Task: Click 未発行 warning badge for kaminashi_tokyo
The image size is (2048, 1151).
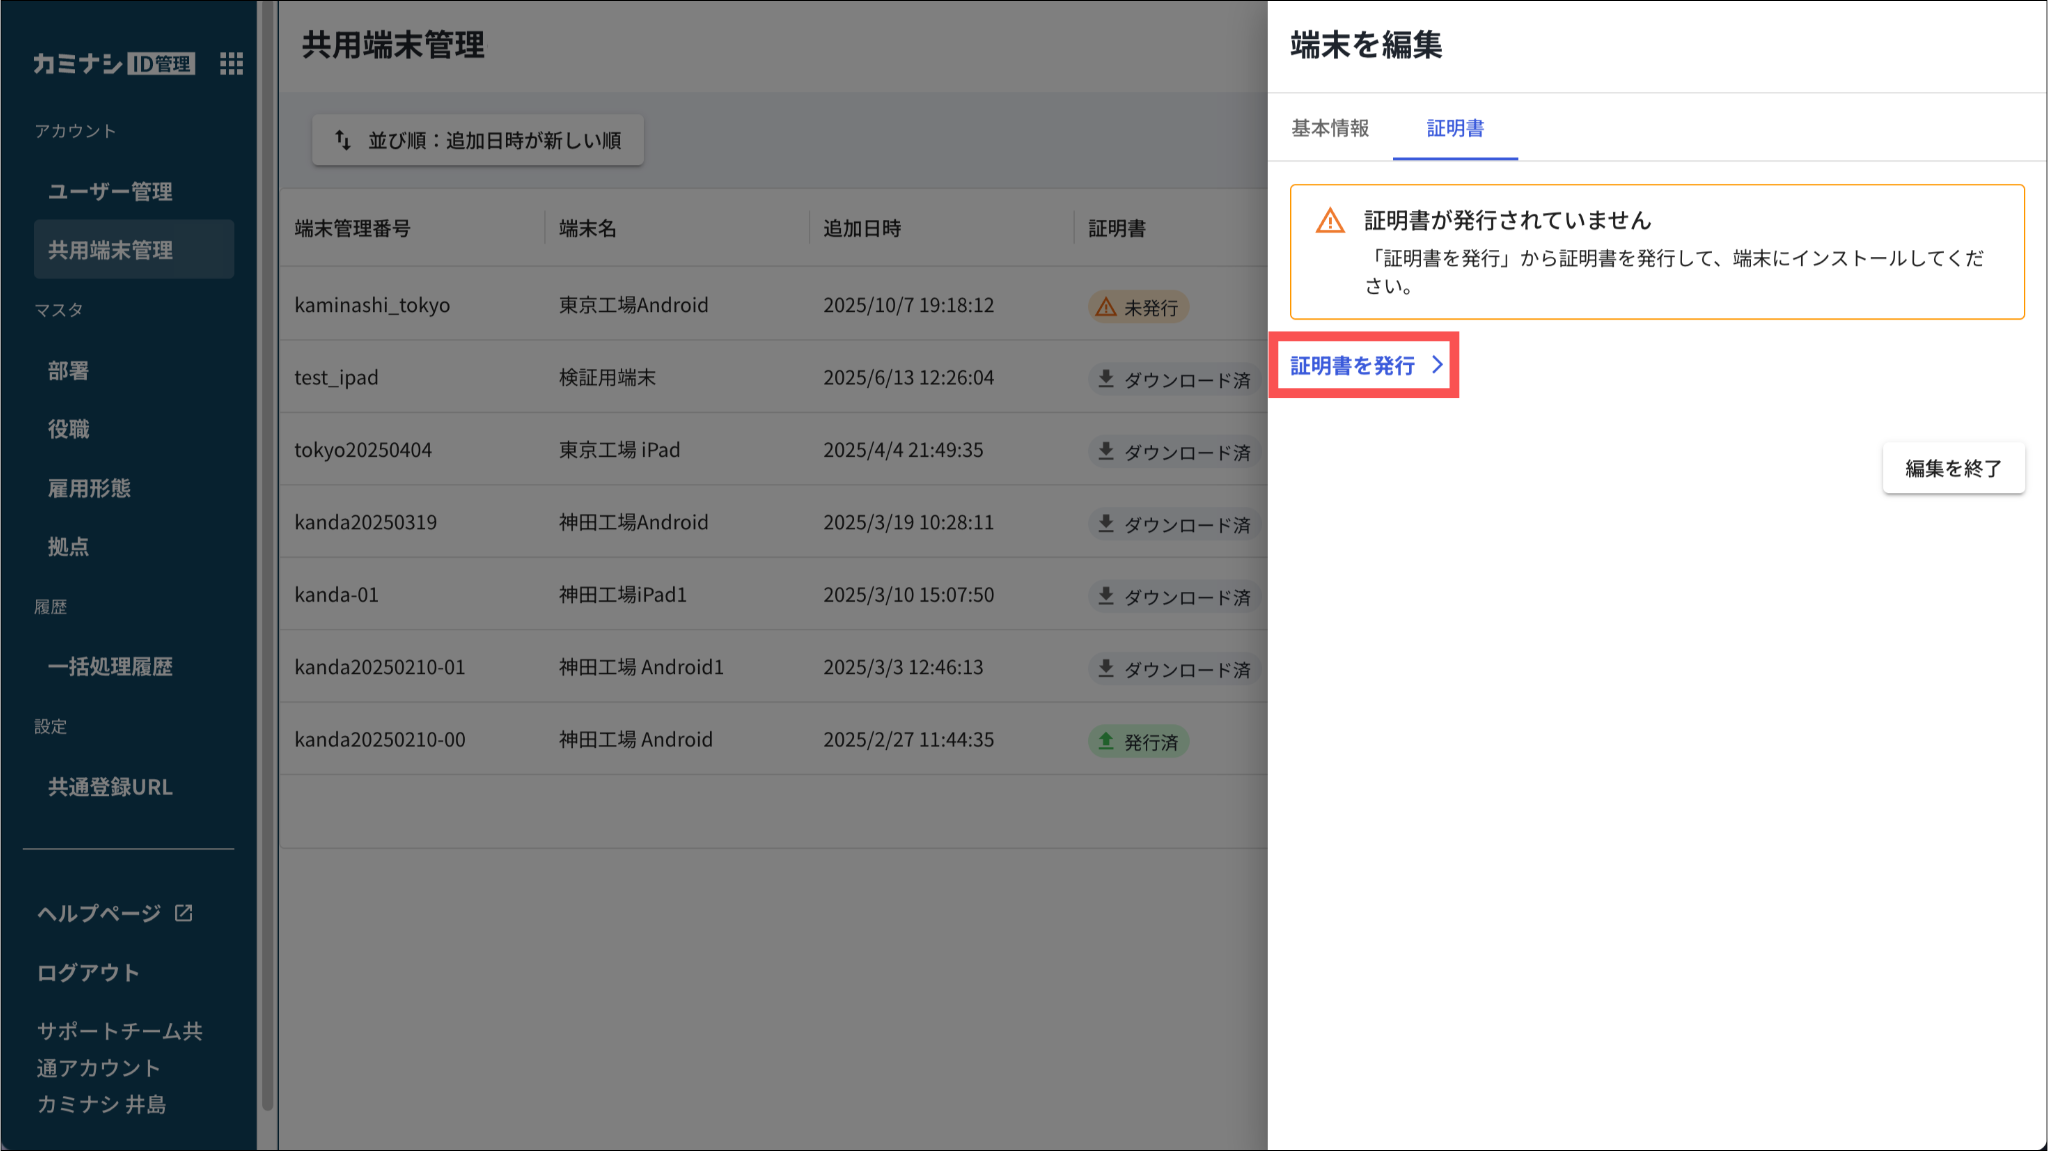Action: coord(1138,307)
